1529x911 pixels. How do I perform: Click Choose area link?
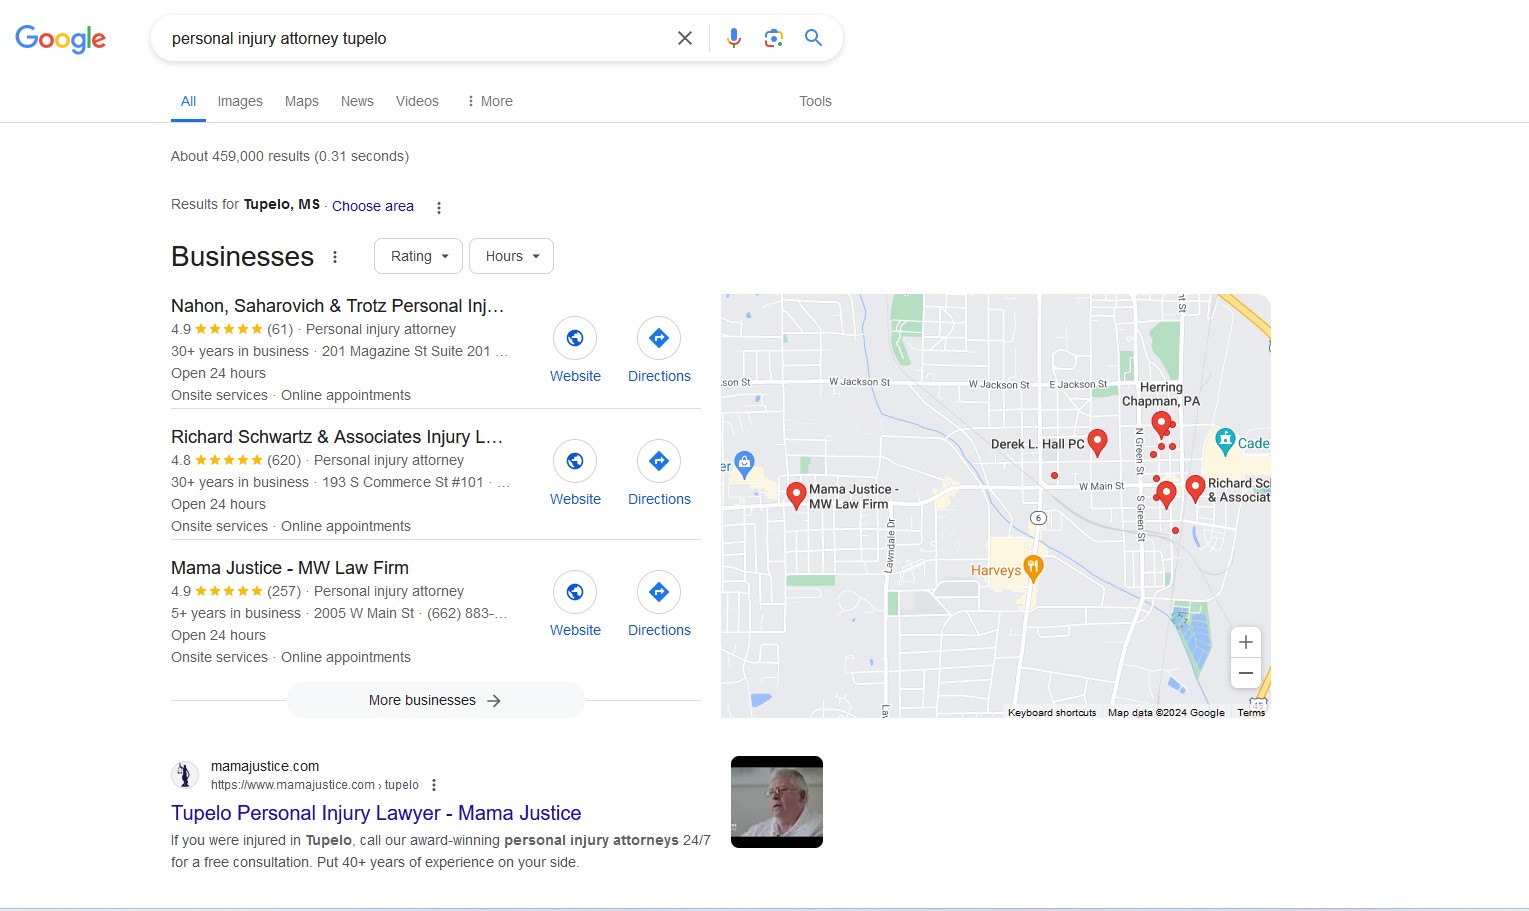pyautogui.click(x=373, y=206)
